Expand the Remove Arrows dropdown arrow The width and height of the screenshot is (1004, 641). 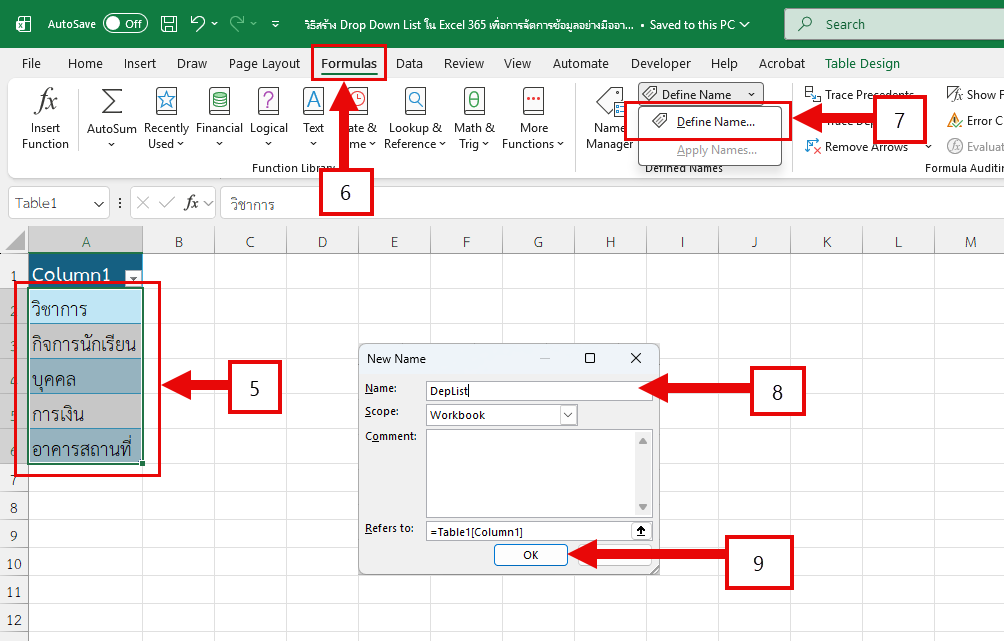tap(928, 147)
